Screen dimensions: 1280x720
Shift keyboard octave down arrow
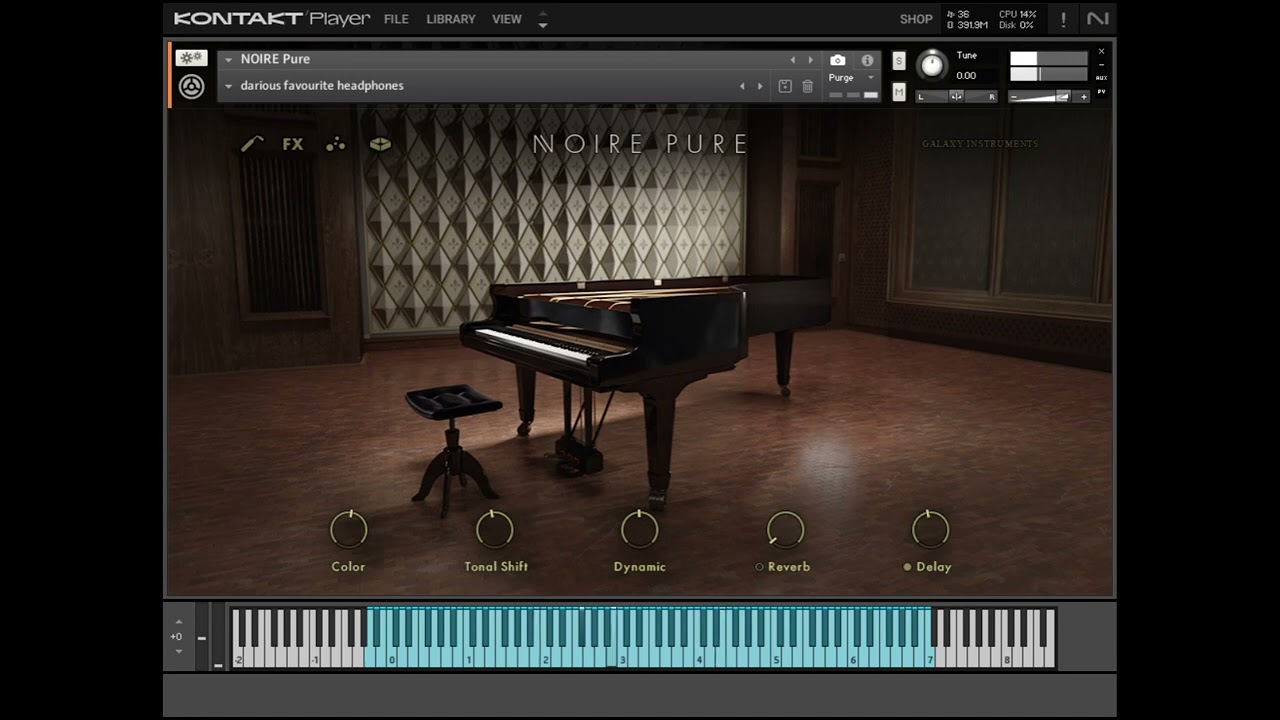pos(179,652)
